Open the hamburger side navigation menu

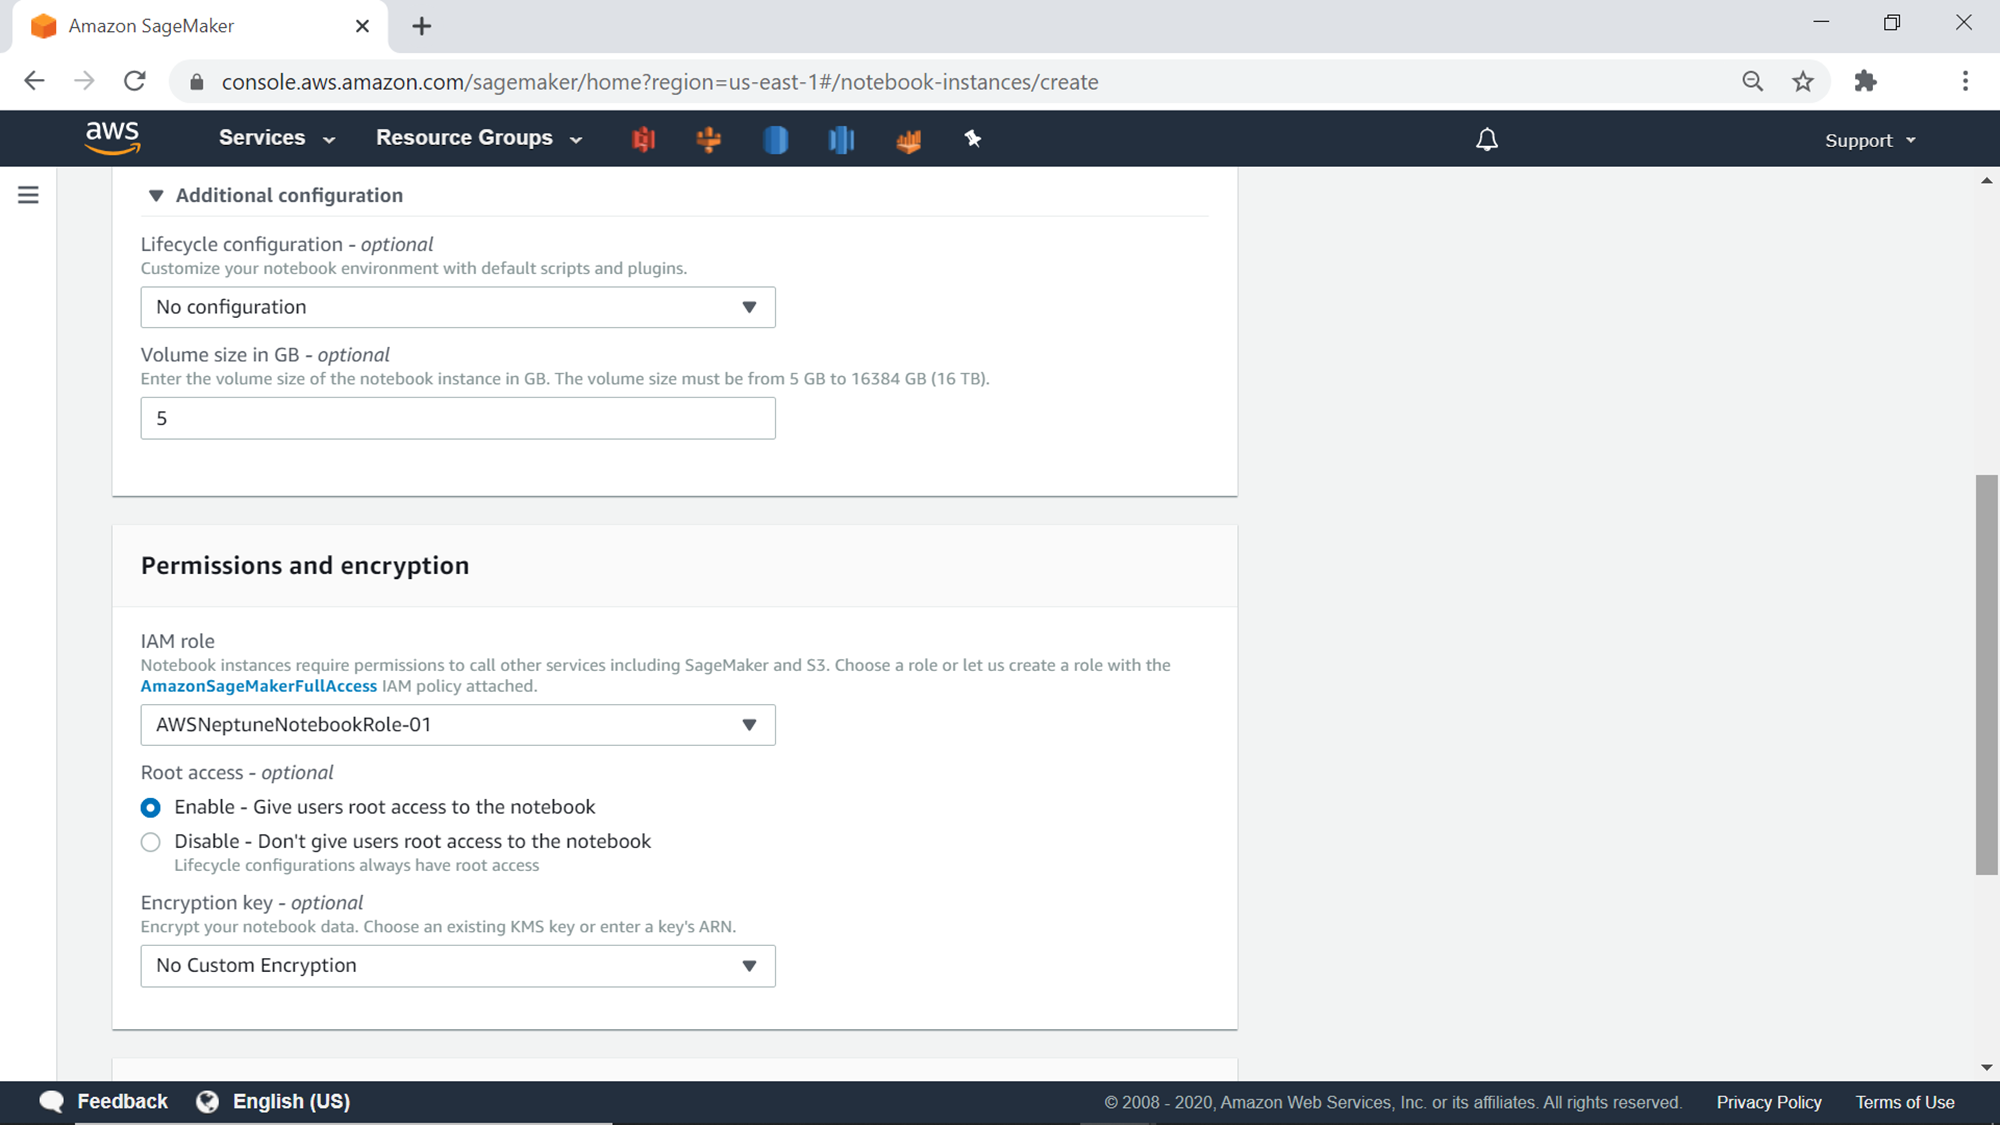click(x=28, y=195)
